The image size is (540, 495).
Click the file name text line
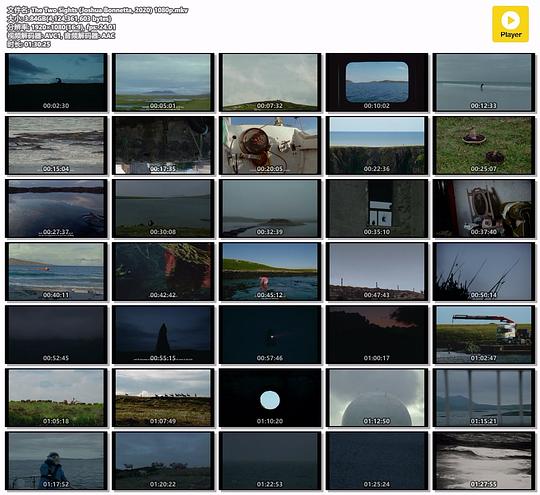[x=97, y=10]
